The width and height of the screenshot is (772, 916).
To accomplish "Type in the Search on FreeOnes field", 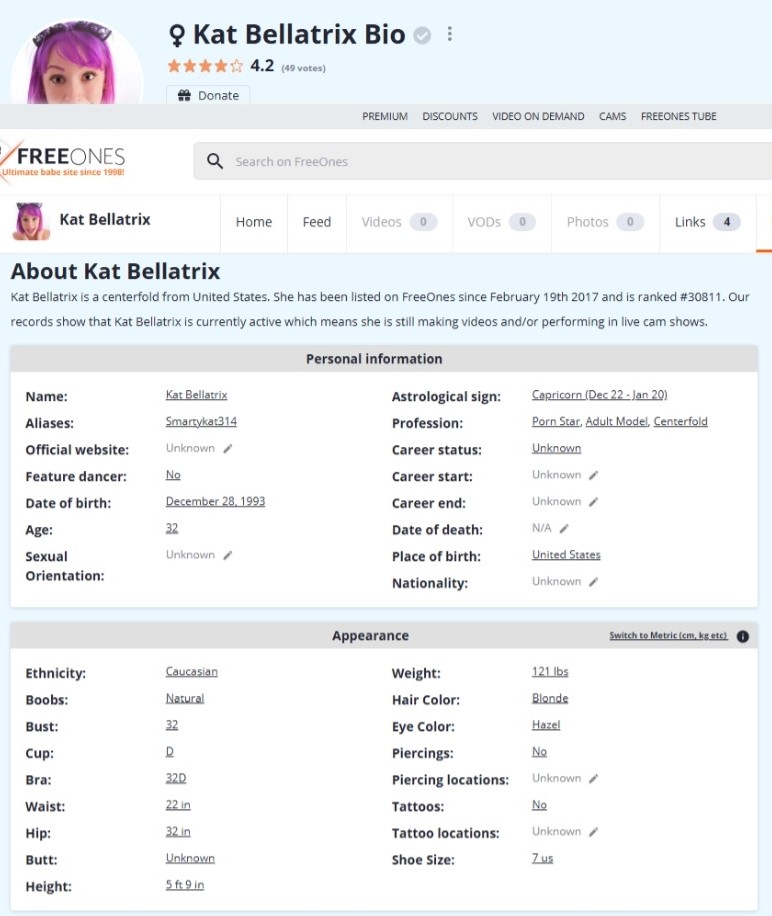I will (x=480, y=161).
